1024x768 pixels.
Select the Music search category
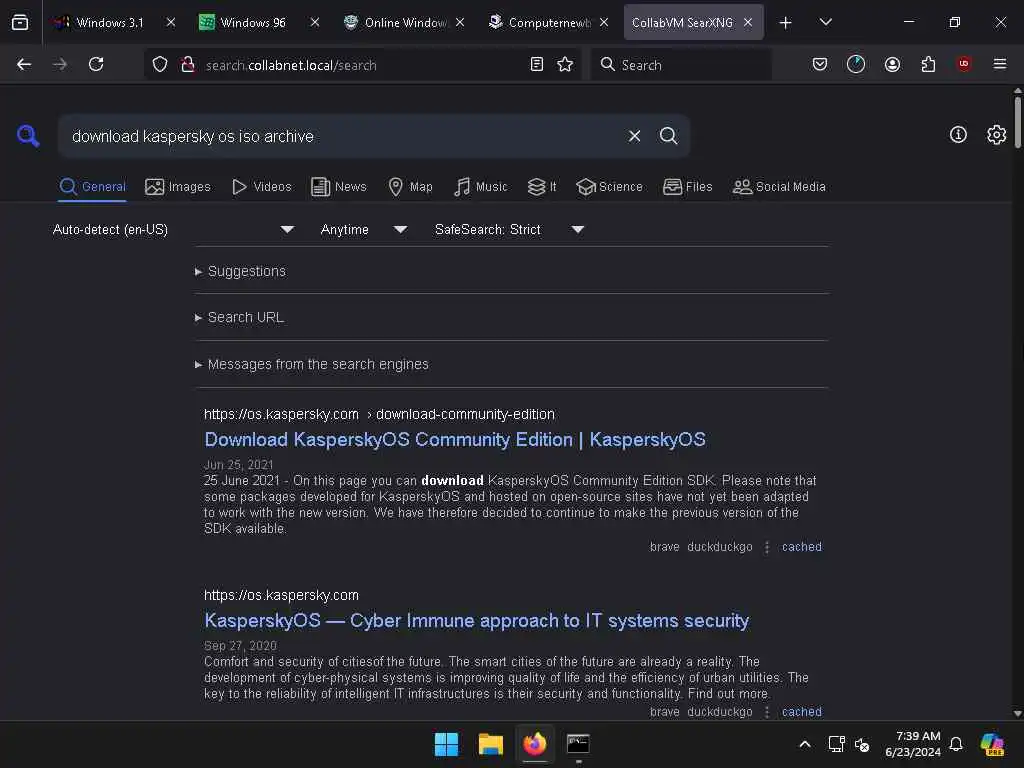point(480,187)
